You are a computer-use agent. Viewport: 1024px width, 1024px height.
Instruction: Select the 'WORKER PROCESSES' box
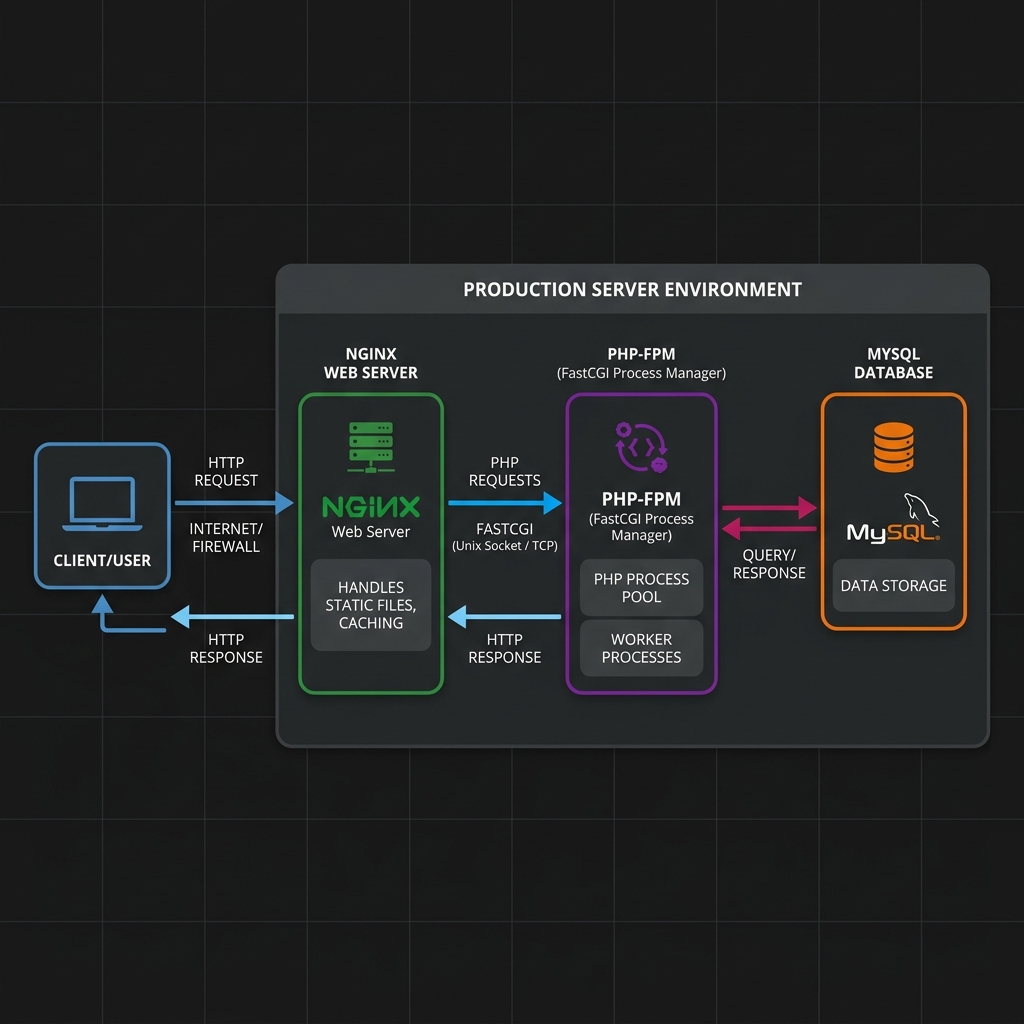(x=641, y=648)
